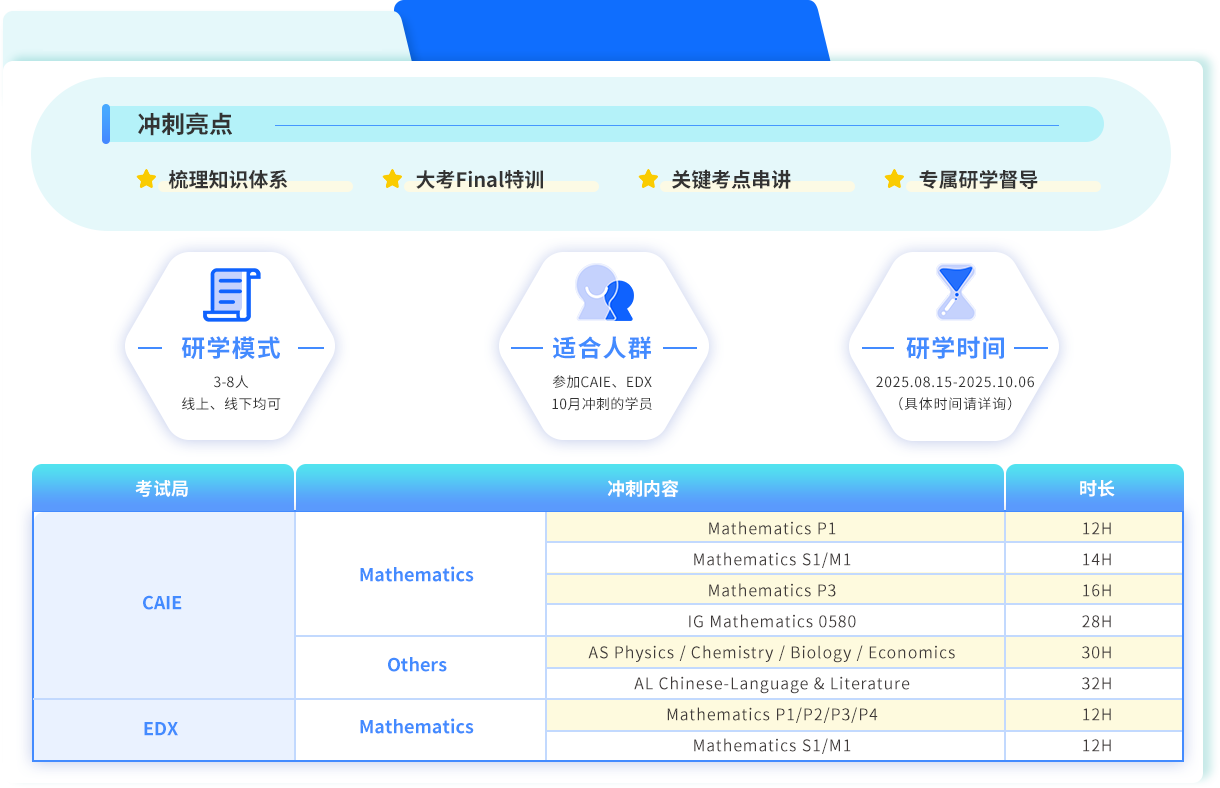Viewport: 1220px width, 788px height.
Task: Select AL Chinese-Language & Literature course
Action: (772, 684)
